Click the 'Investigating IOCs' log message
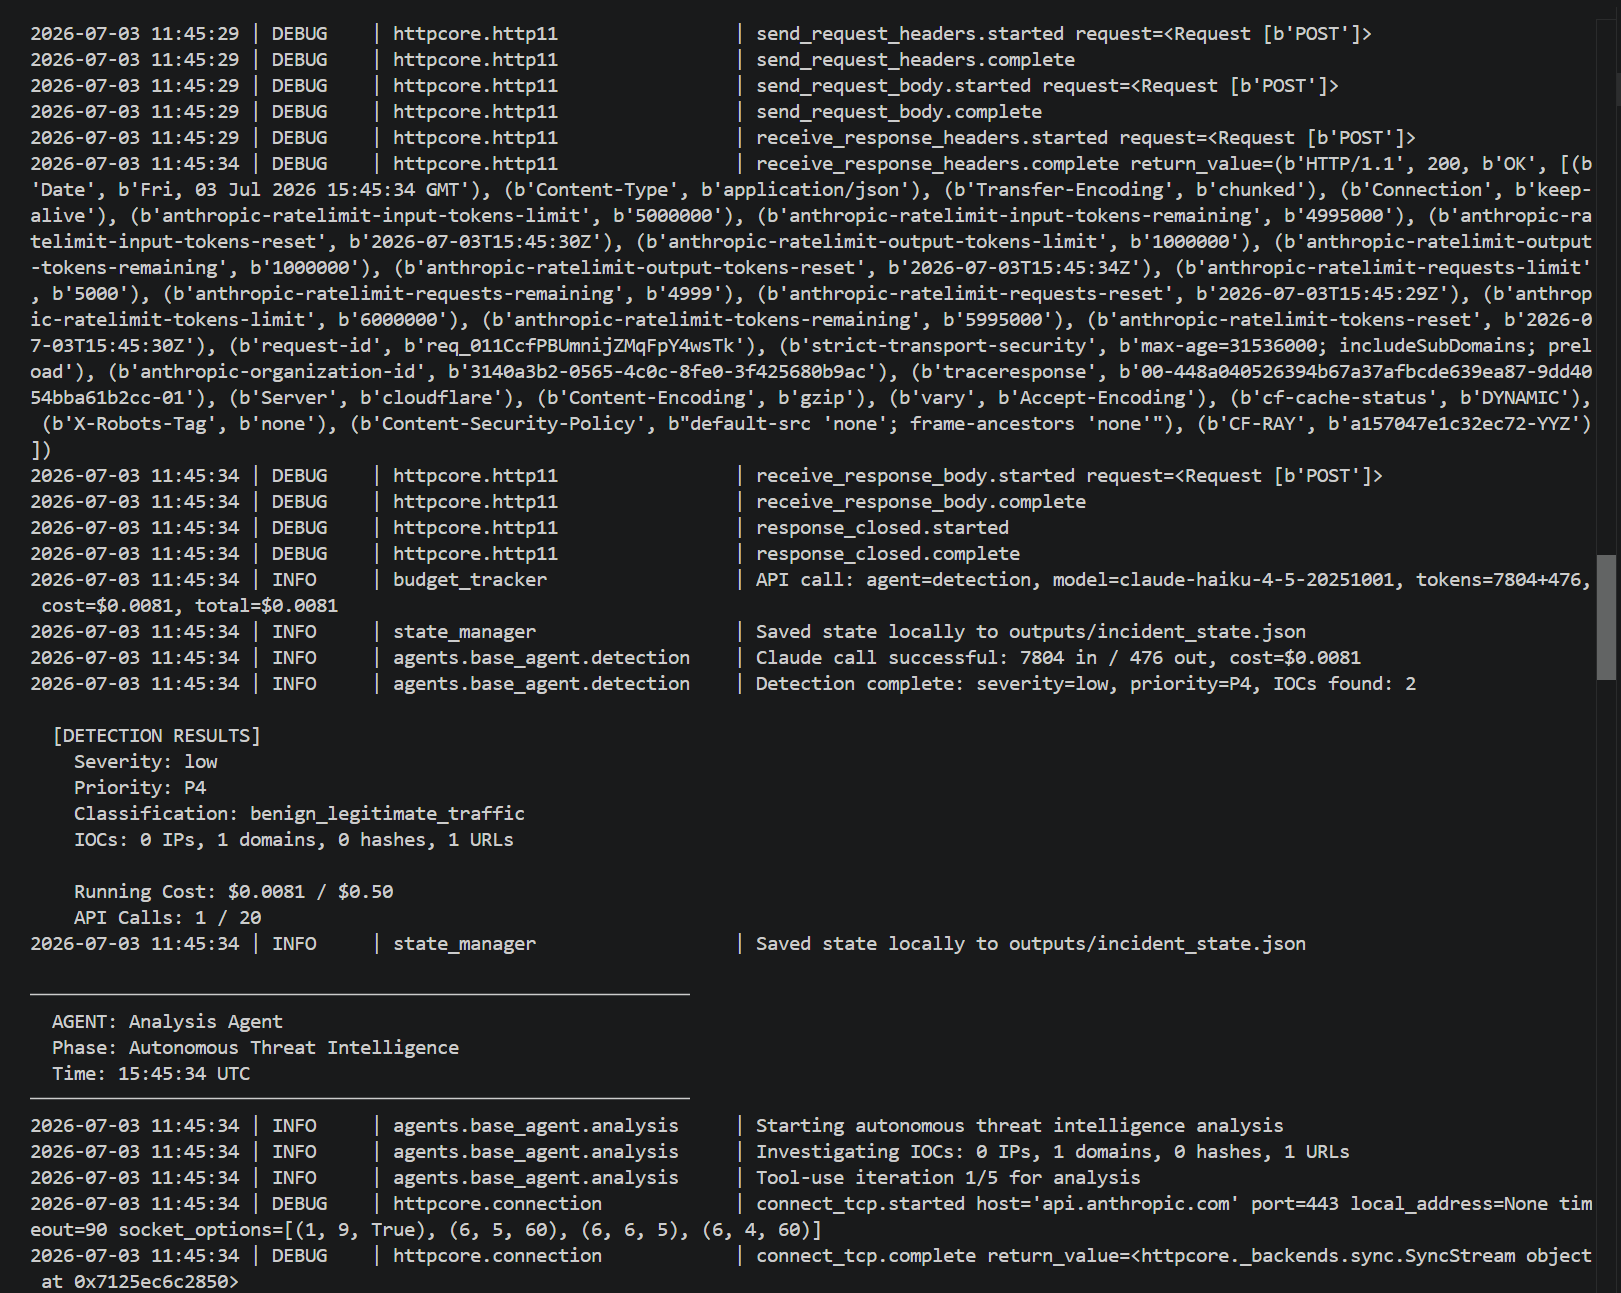 coord(1052,1152)
